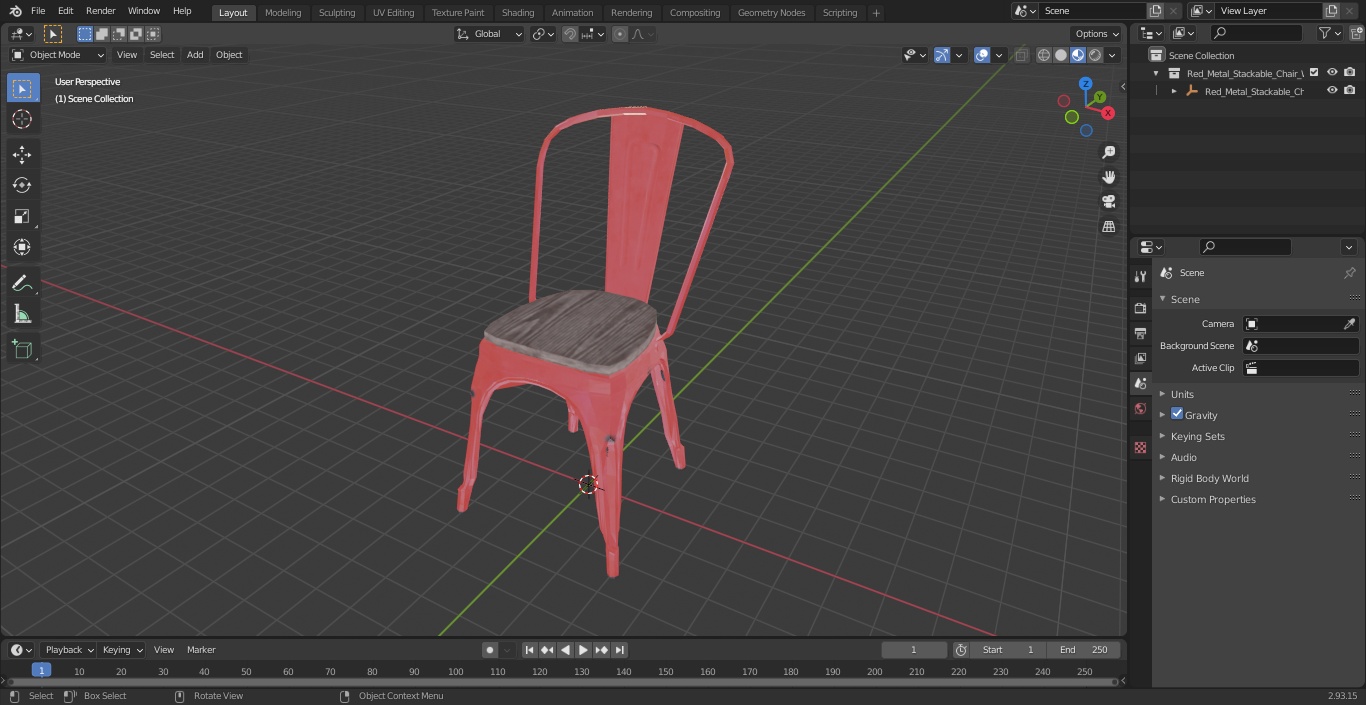The height and width of the screenshot is (705, 1366).
Task: Pin the Scene properties with pin icon
Action: 1349,273
